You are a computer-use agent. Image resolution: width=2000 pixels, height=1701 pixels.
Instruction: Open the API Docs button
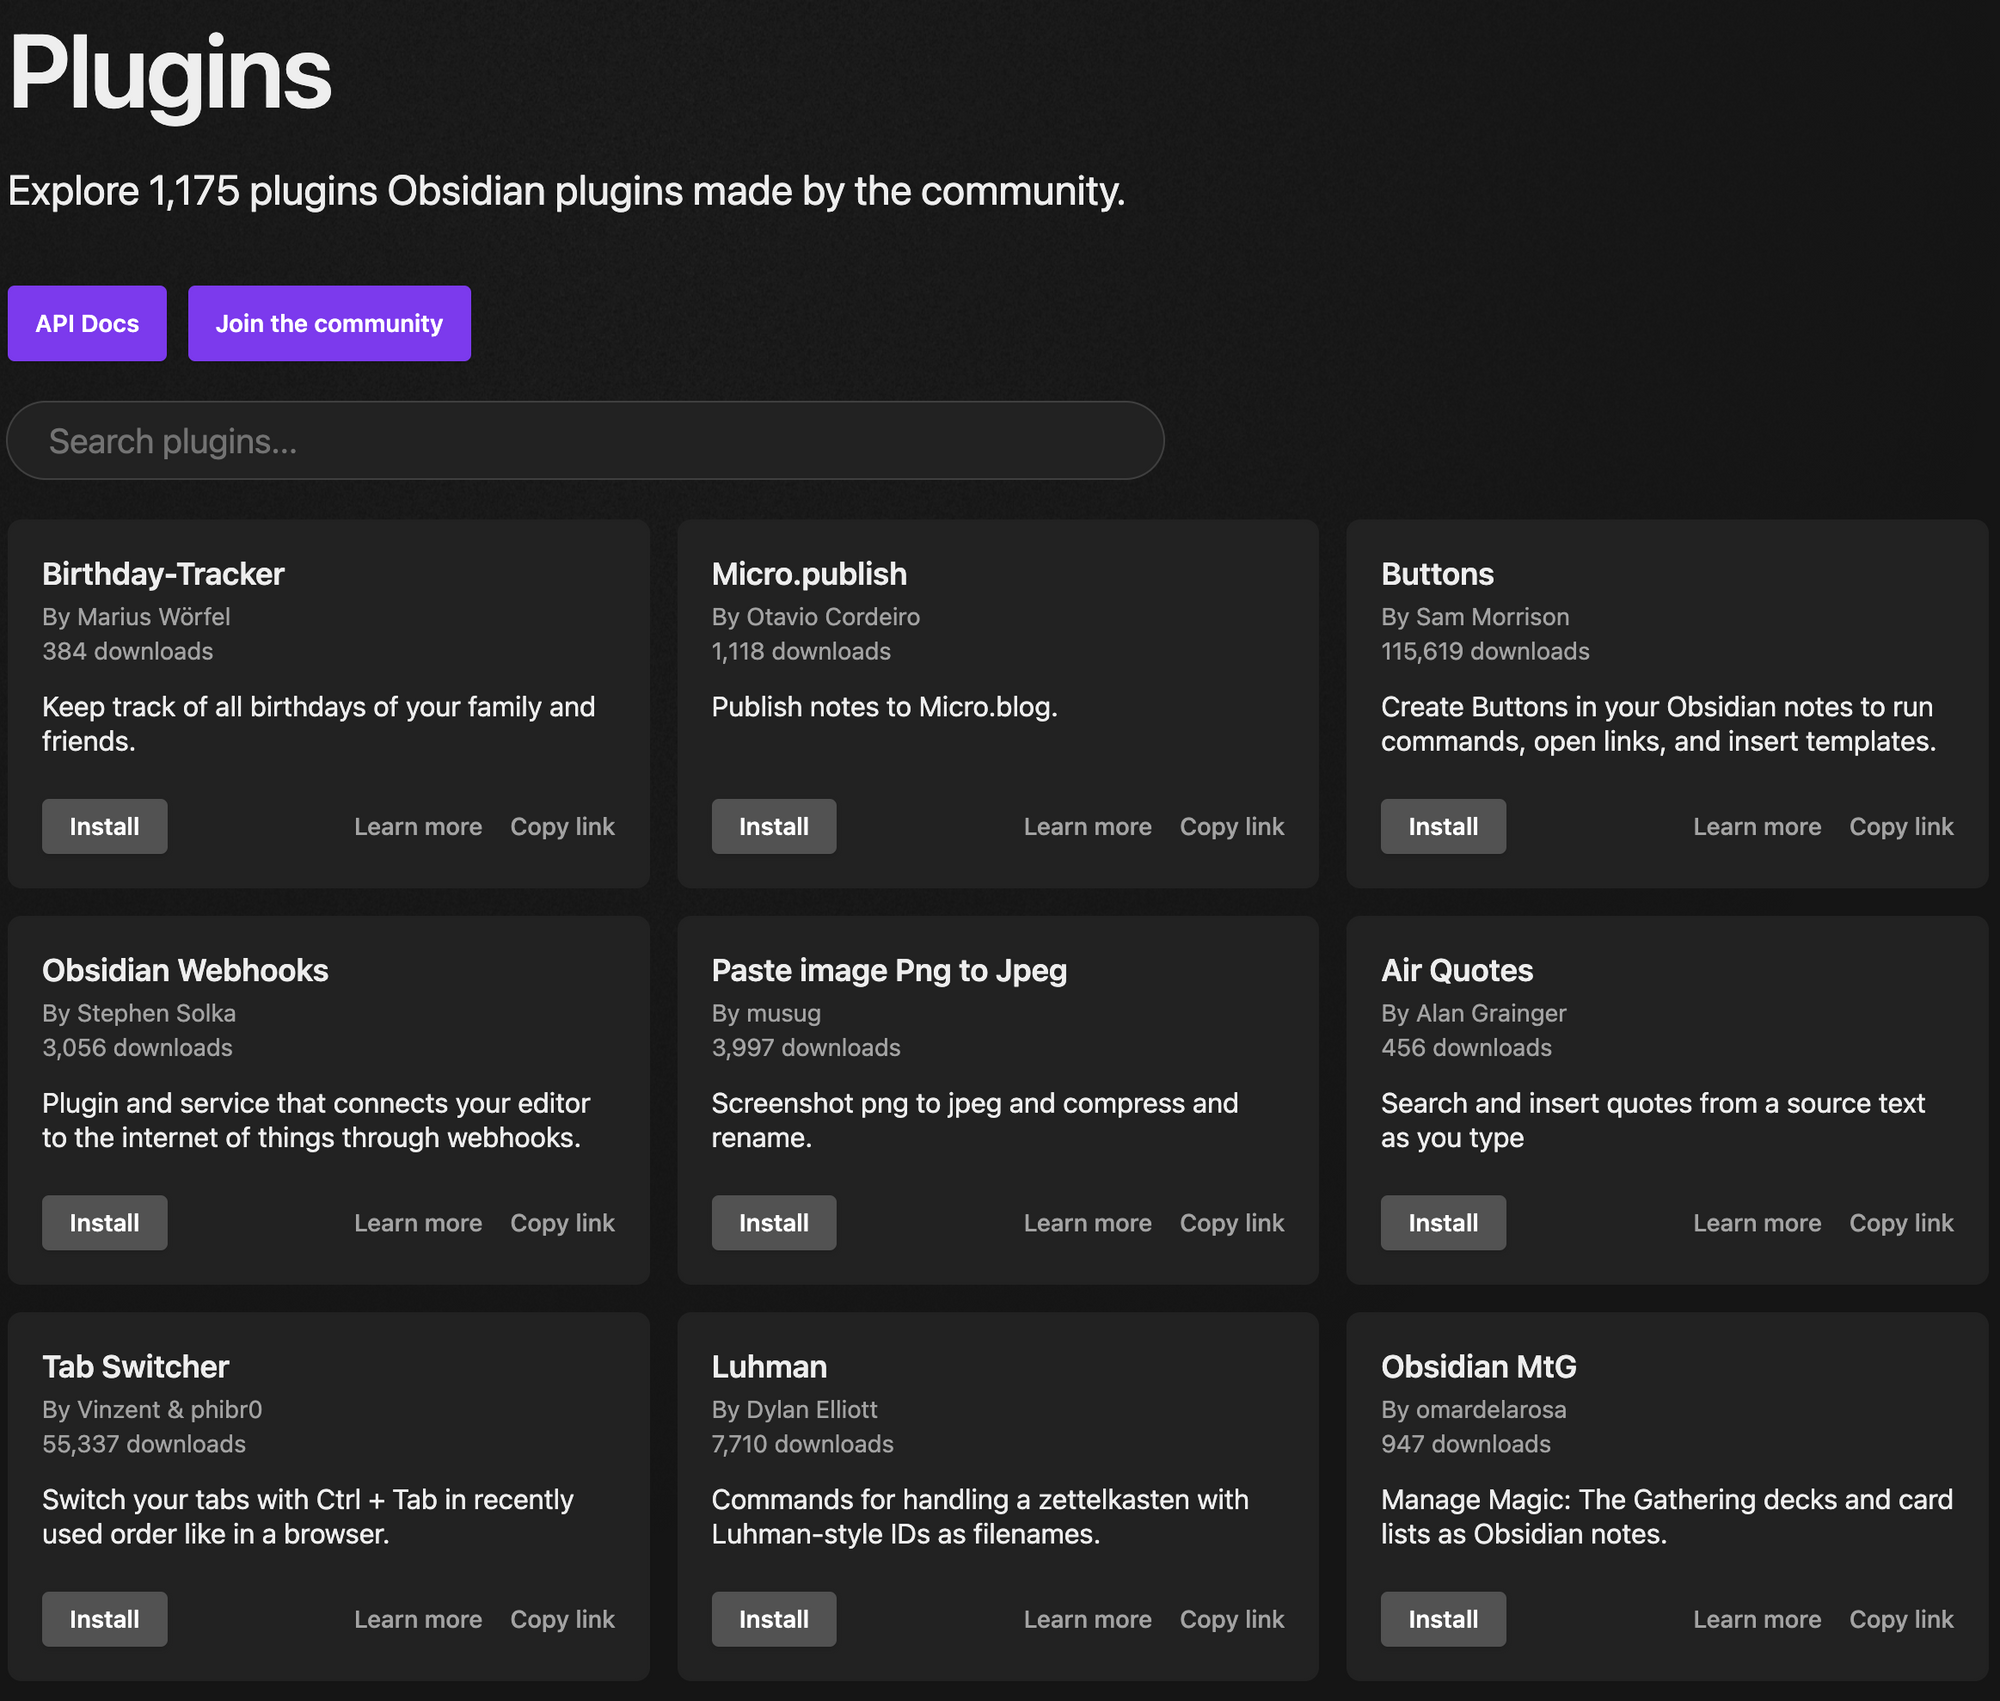(87, 323)
